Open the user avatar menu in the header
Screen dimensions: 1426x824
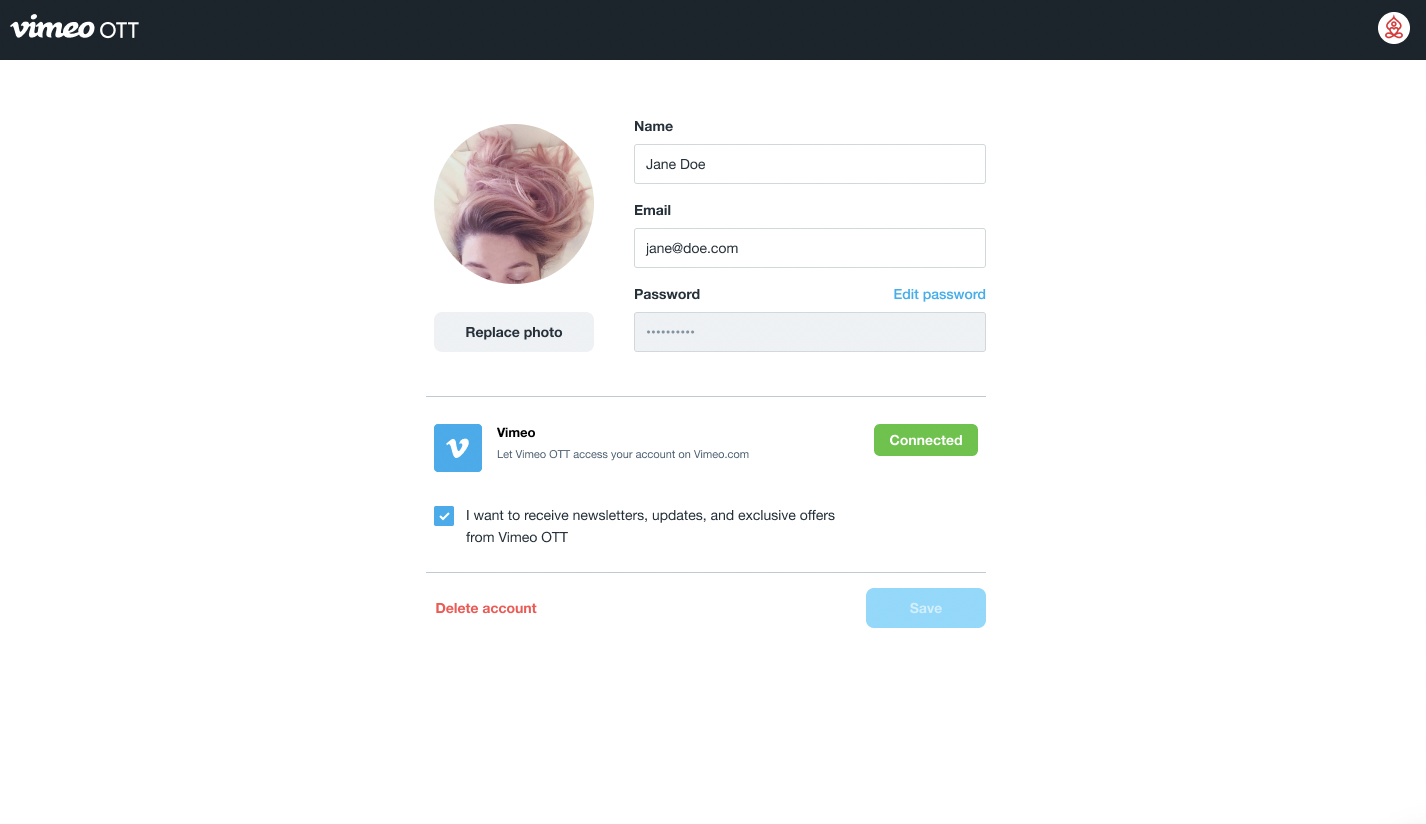1393,28
